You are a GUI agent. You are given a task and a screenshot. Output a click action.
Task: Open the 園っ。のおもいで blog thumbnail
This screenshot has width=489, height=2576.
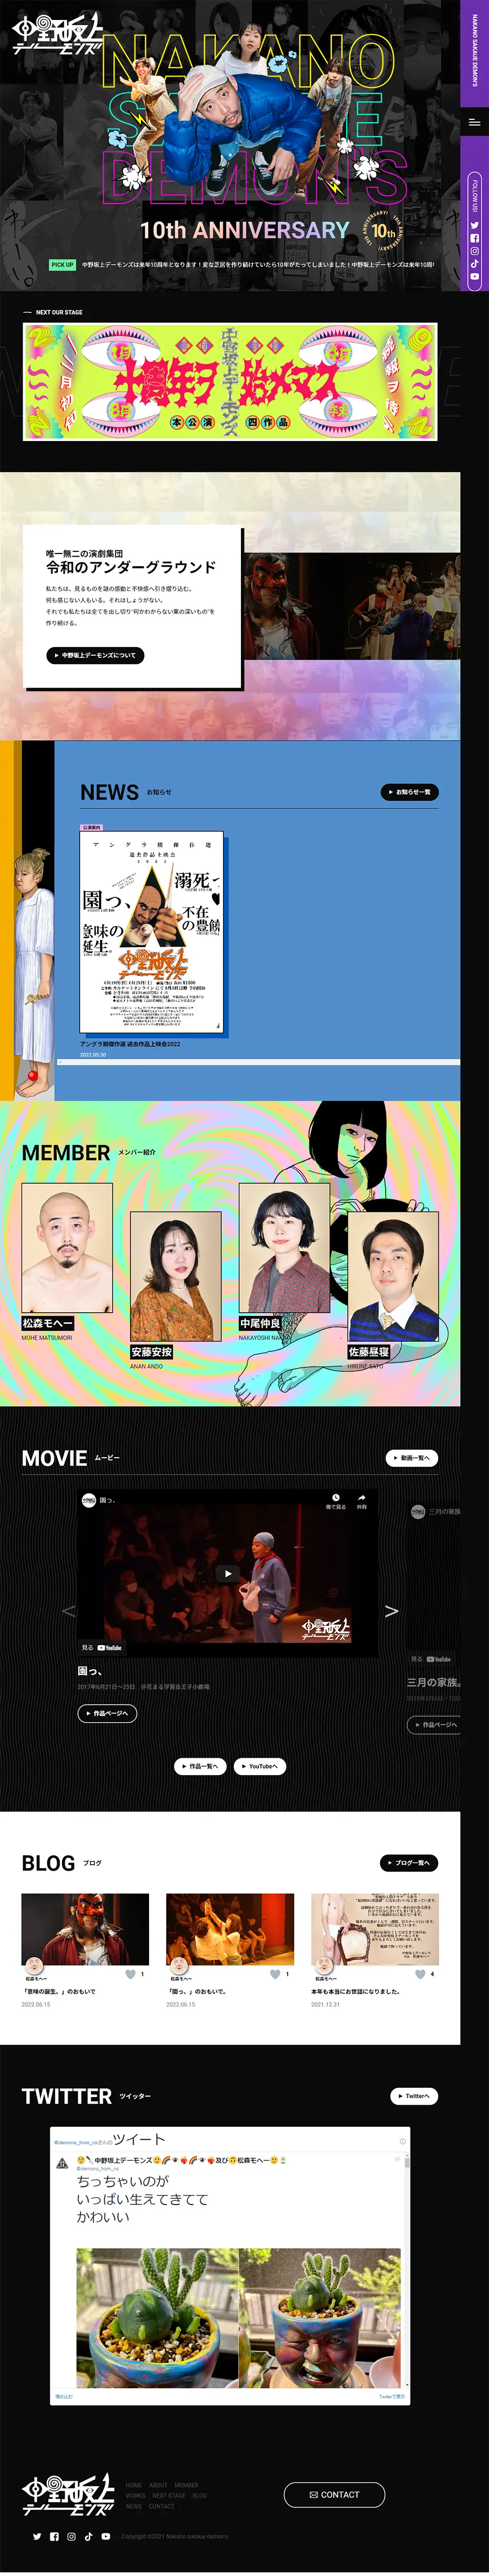coord(230,1929)
